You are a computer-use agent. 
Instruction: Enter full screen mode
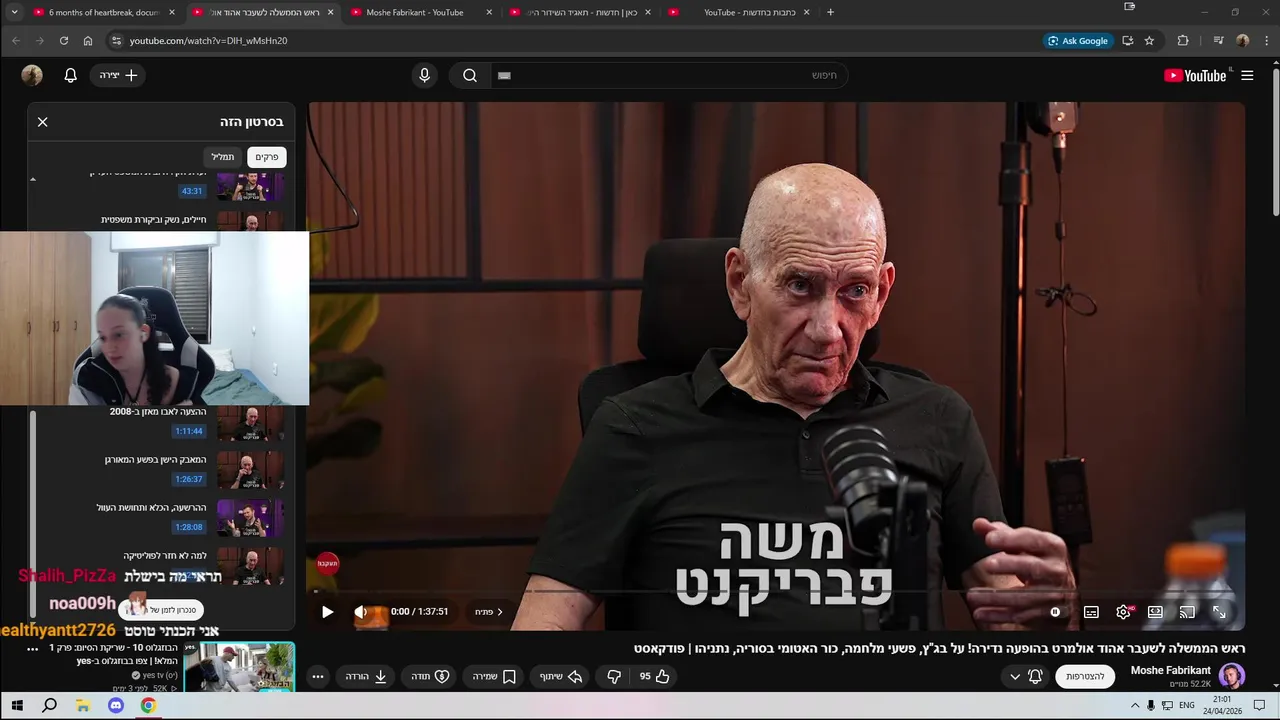click(1219, 612)
